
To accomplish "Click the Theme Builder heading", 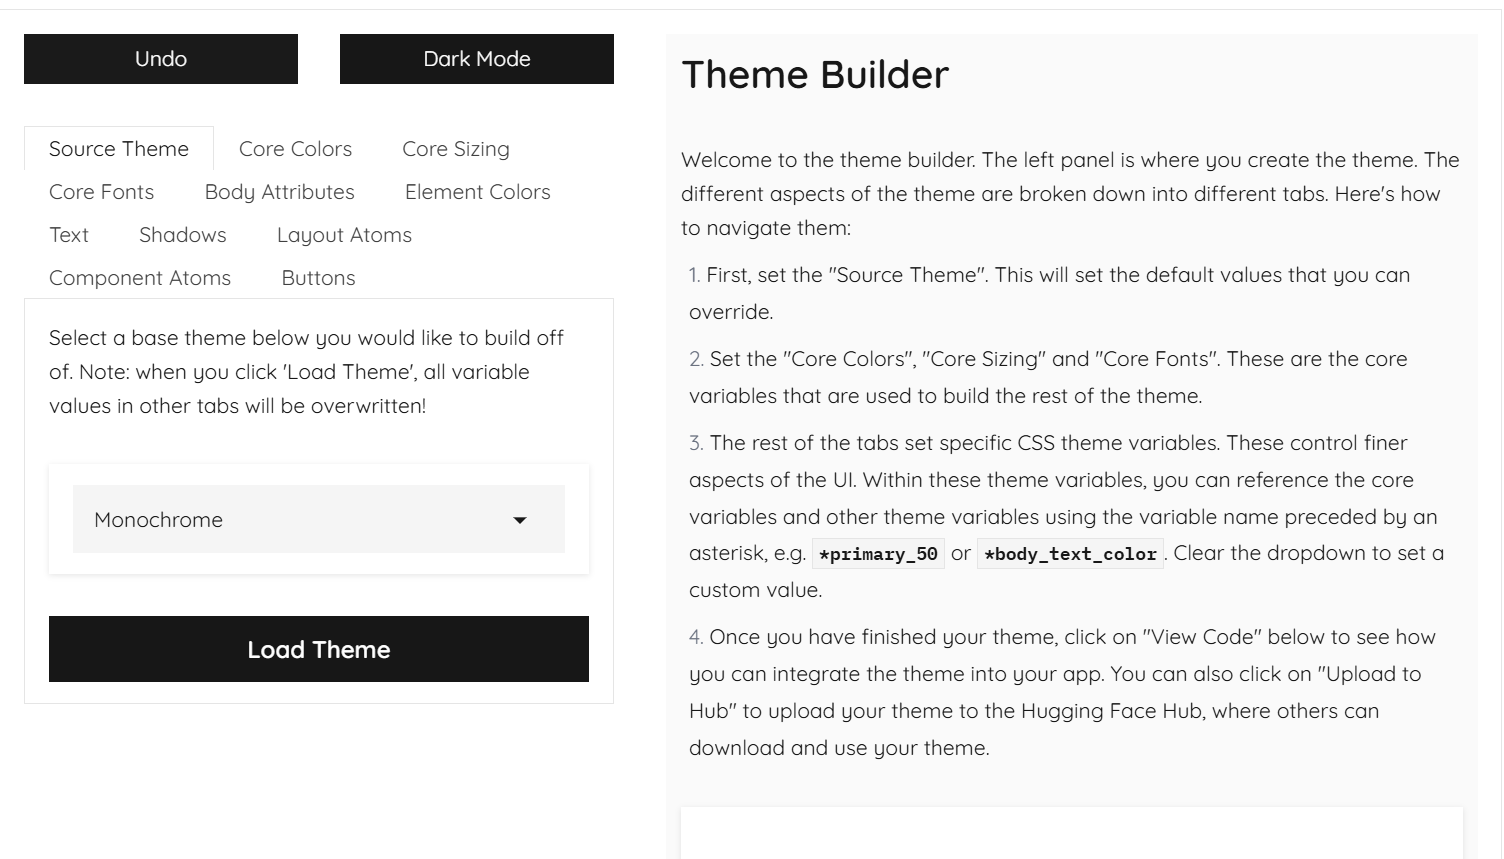I will click(x=815, y=75).
